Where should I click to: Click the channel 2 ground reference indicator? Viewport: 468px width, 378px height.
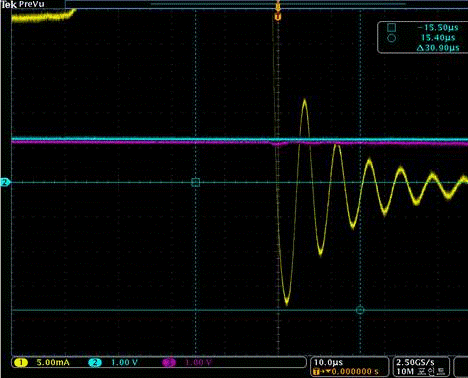point(5,182)
